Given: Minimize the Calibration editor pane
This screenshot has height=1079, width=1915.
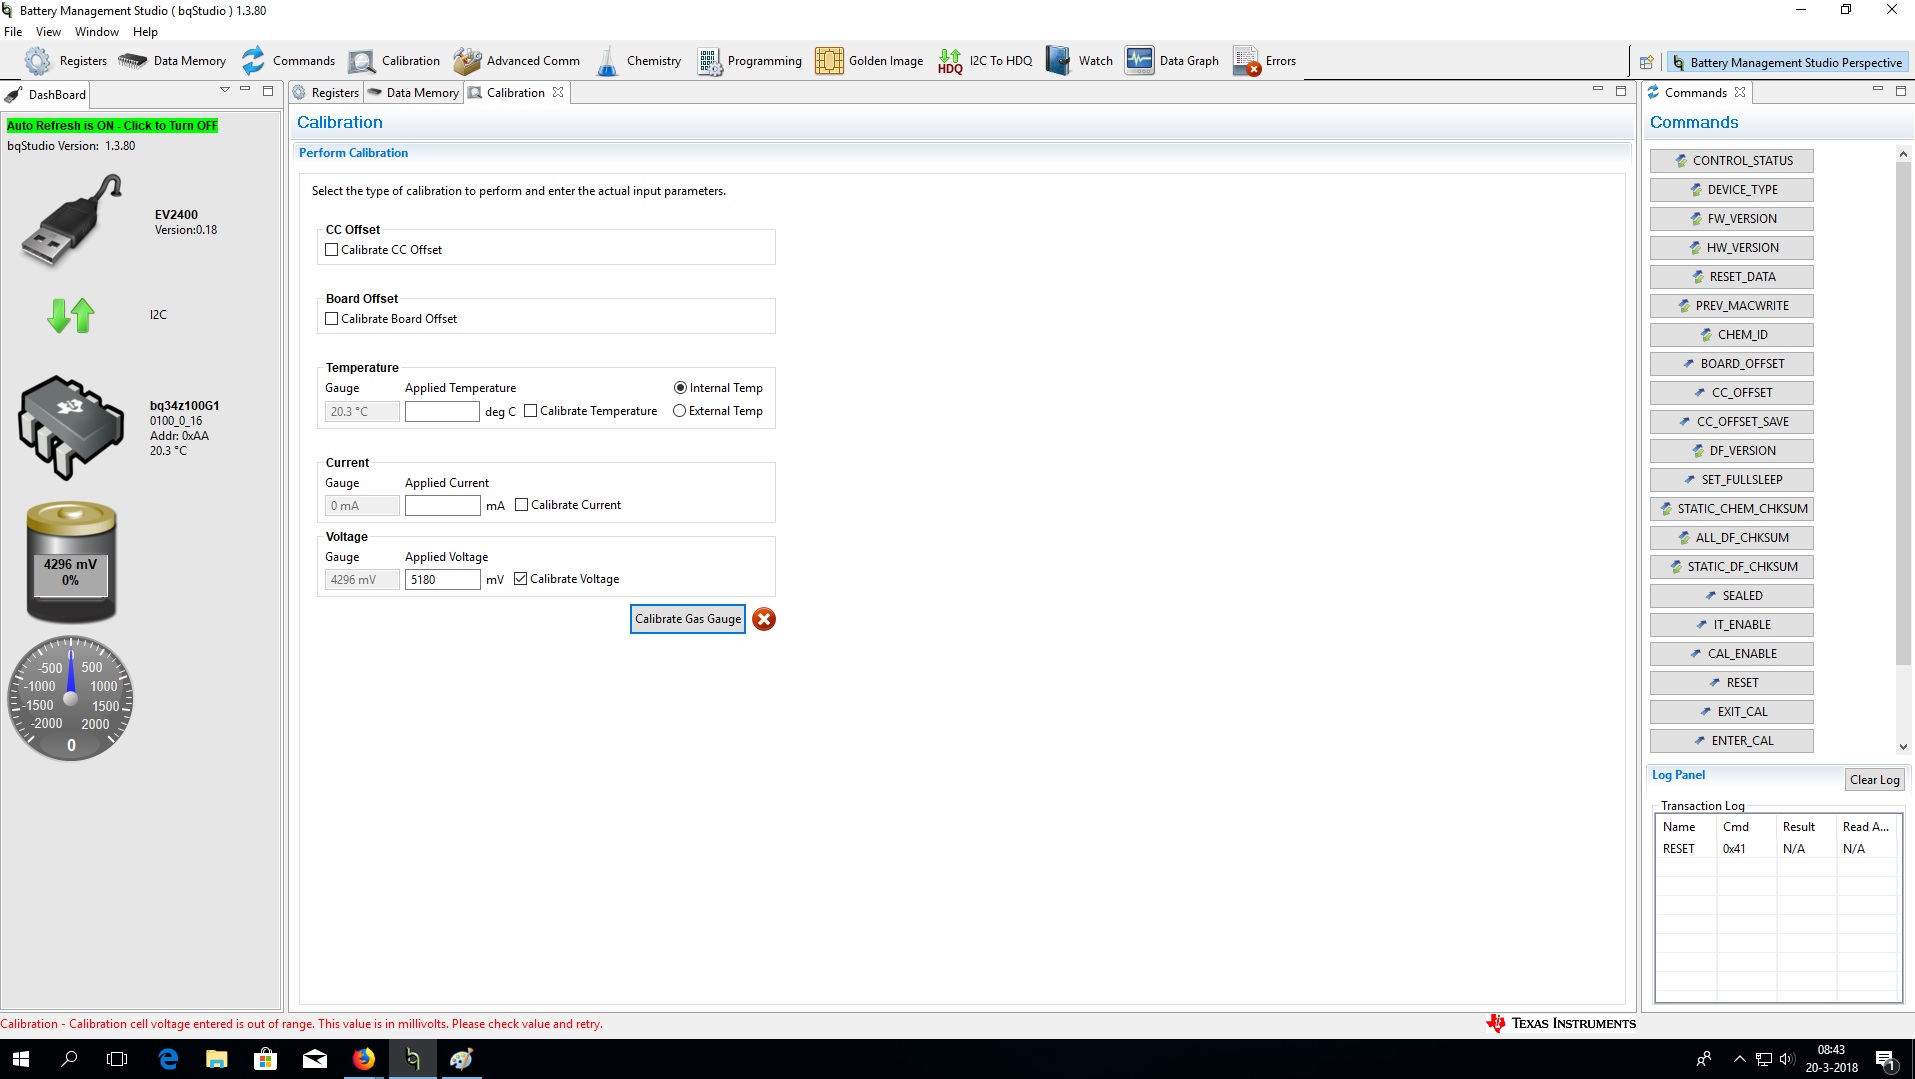Looking at the screenshot, I should [x=1597, y=90].
